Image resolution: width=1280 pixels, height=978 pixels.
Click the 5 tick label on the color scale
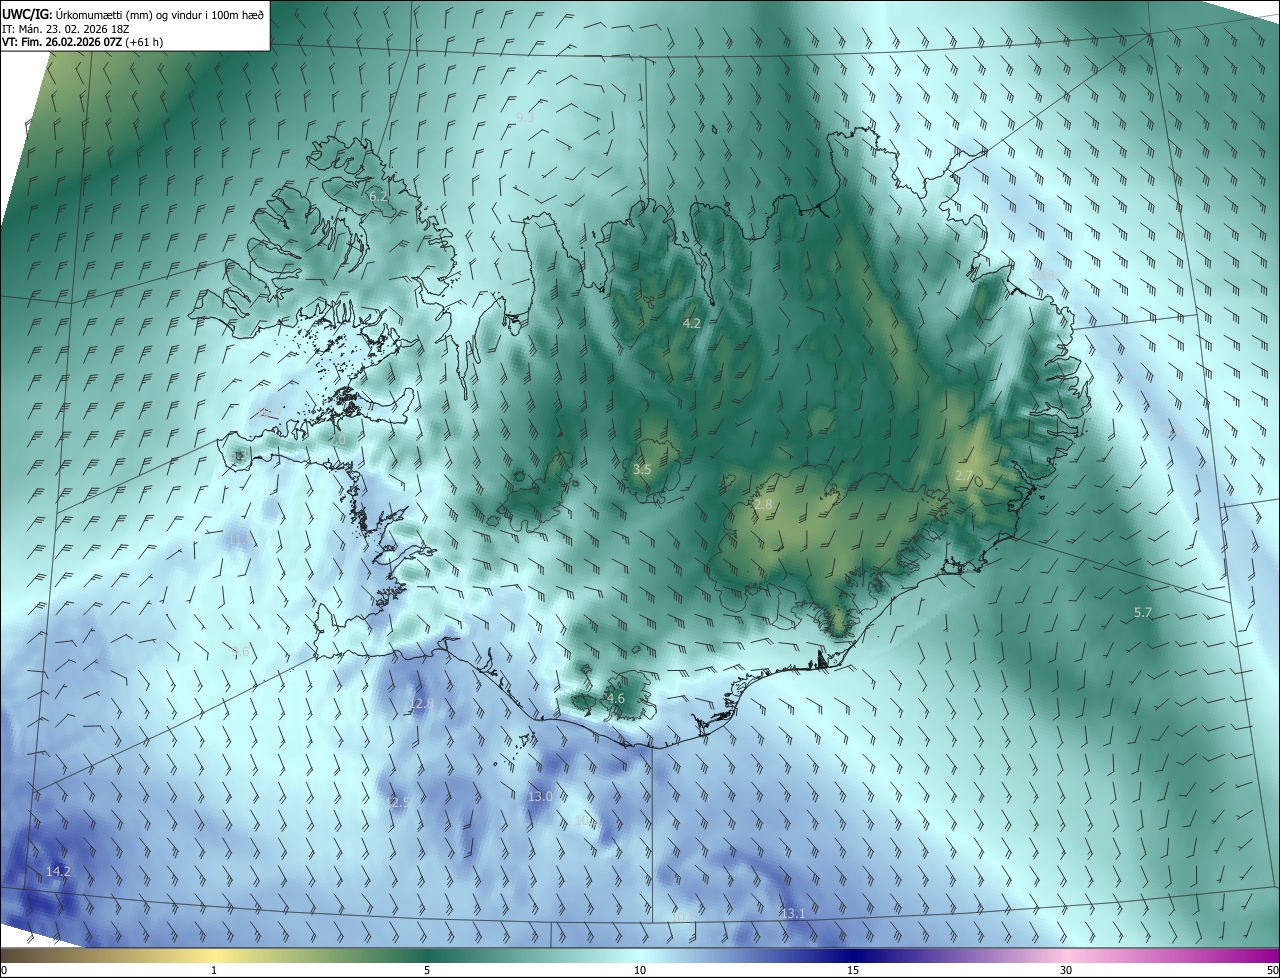pos(427,970)
